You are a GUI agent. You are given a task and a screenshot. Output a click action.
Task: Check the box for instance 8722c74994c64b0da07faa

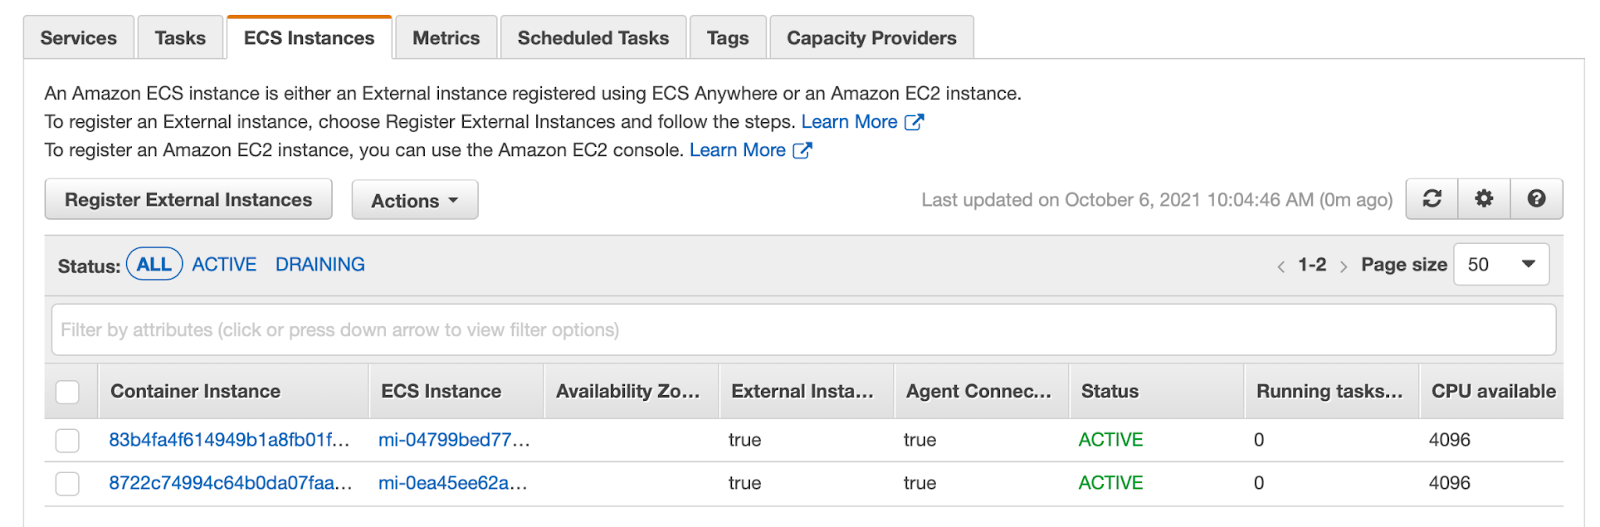point(68,484)
